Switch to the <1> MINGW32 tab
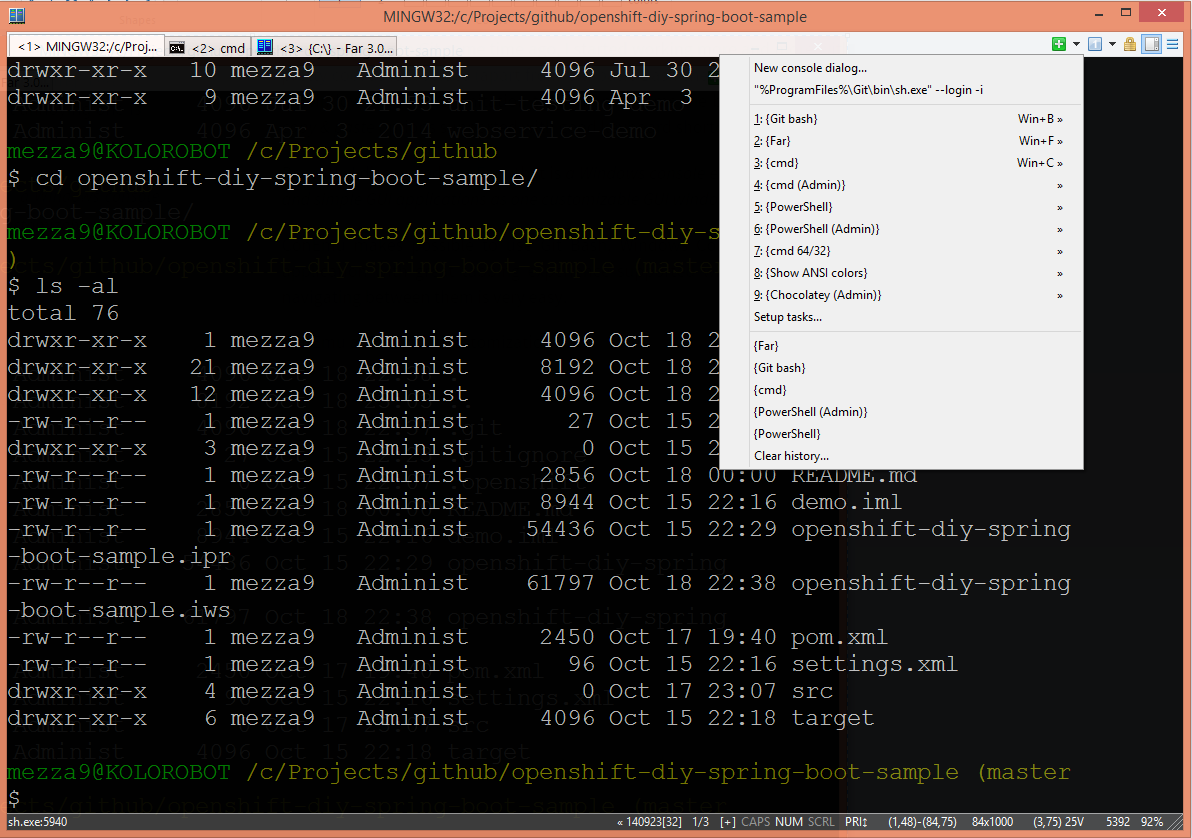This screenshot has width=1192, height=838. pos(86,46)
